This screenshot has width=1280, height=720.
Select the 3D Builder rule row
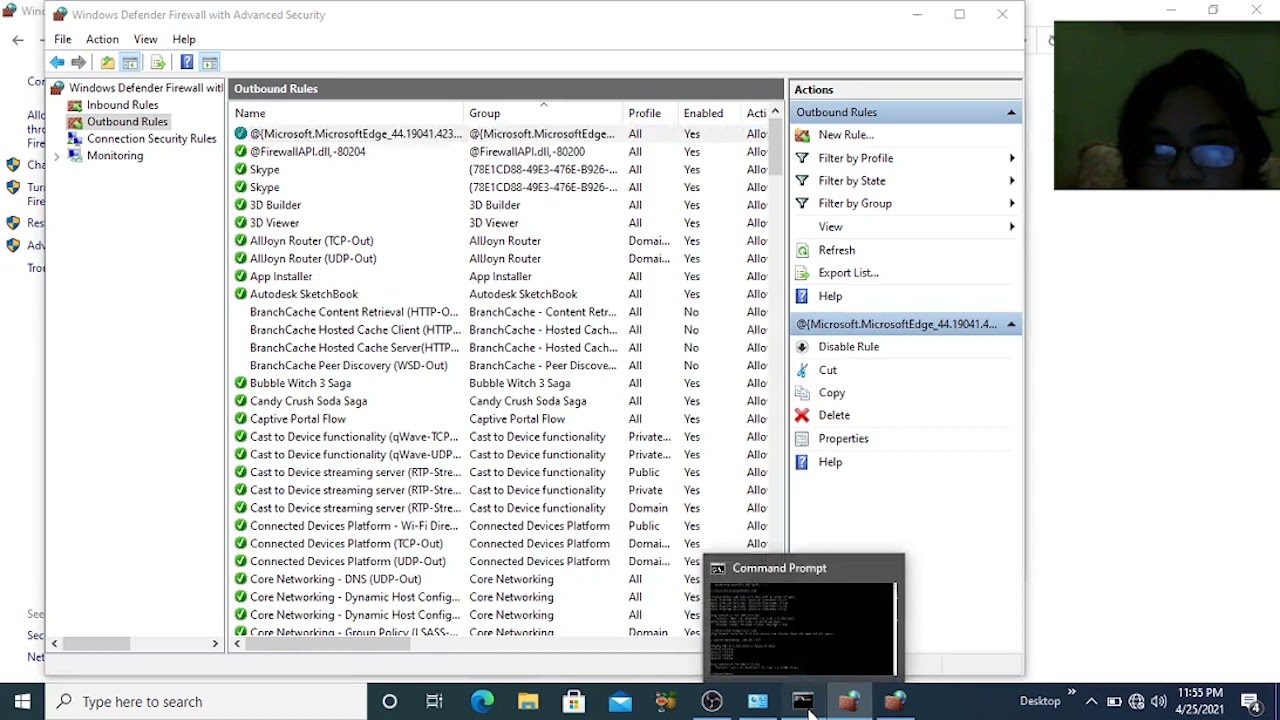(x=500, y=205)
